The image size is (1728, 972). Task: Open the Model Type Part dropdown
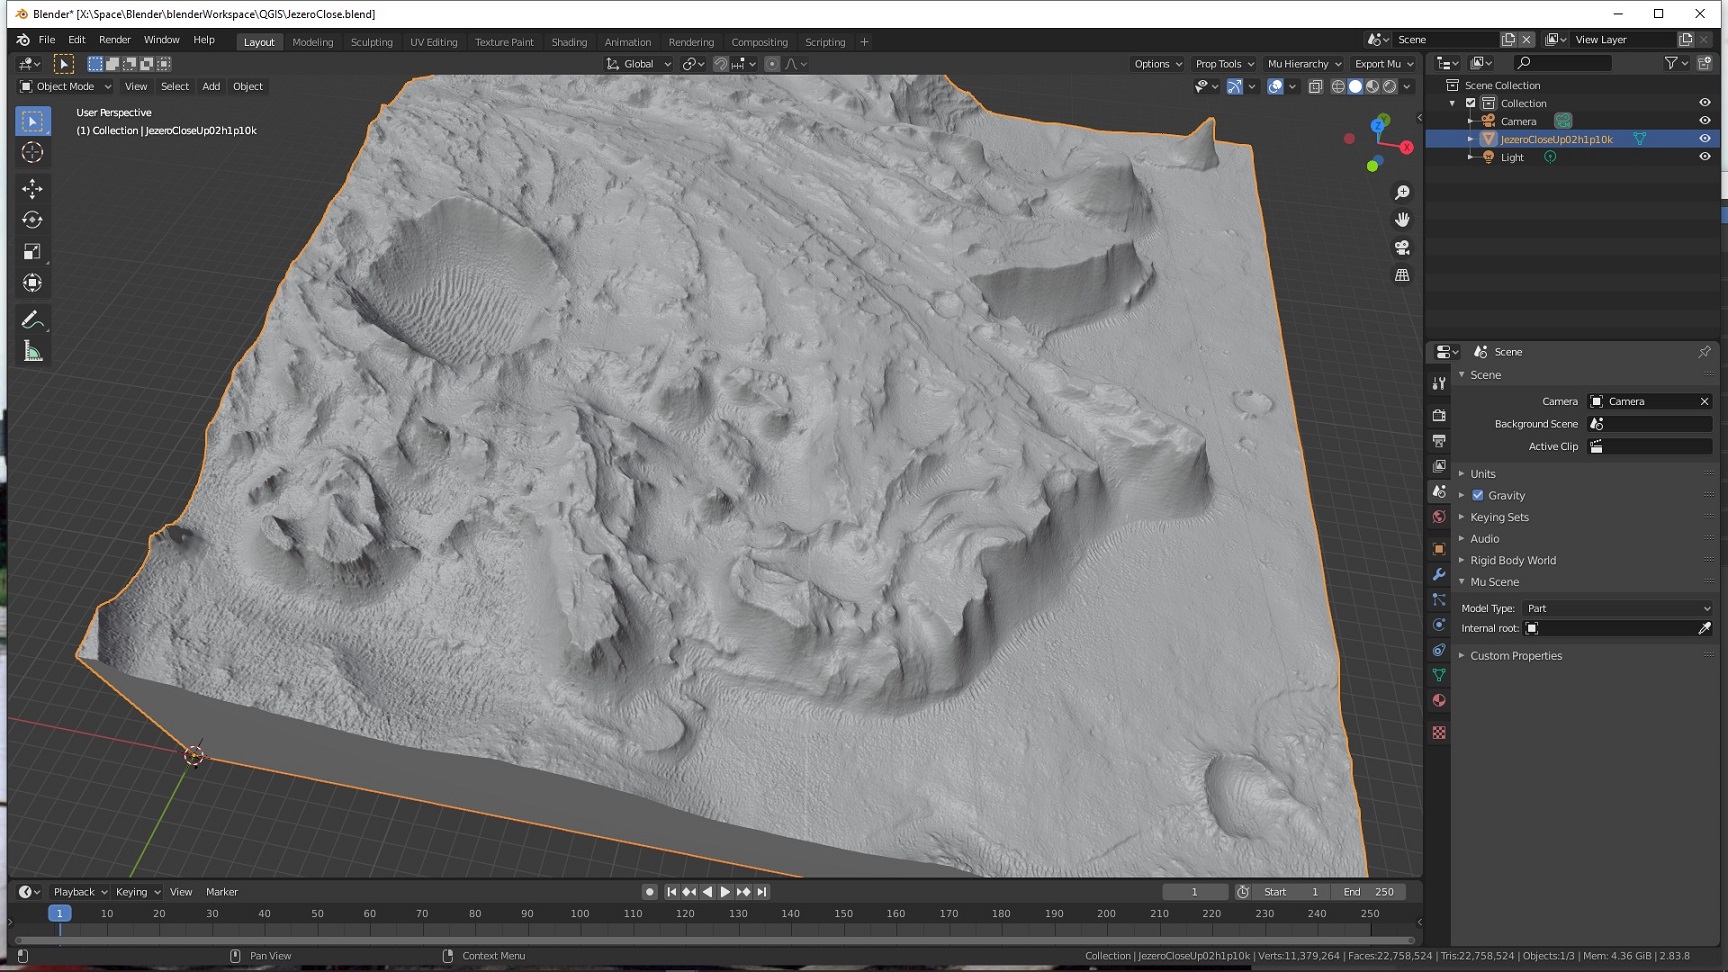[x=1617, y=608]
